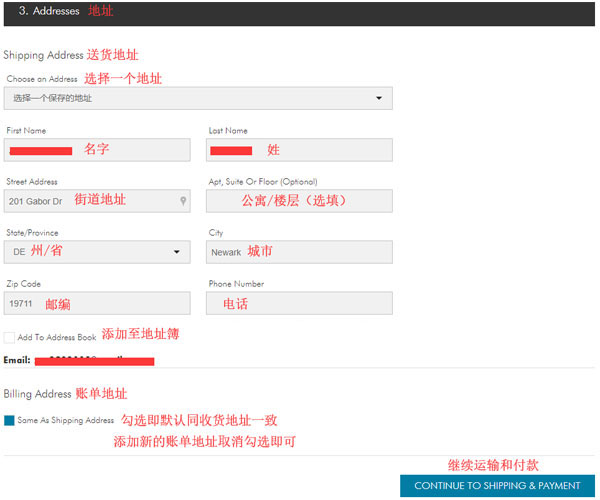Image resolution: width=600 pixels, height=500 pixels.
Task: Click Continue to Shipping & Payment button
Action: tap(497, 486)
